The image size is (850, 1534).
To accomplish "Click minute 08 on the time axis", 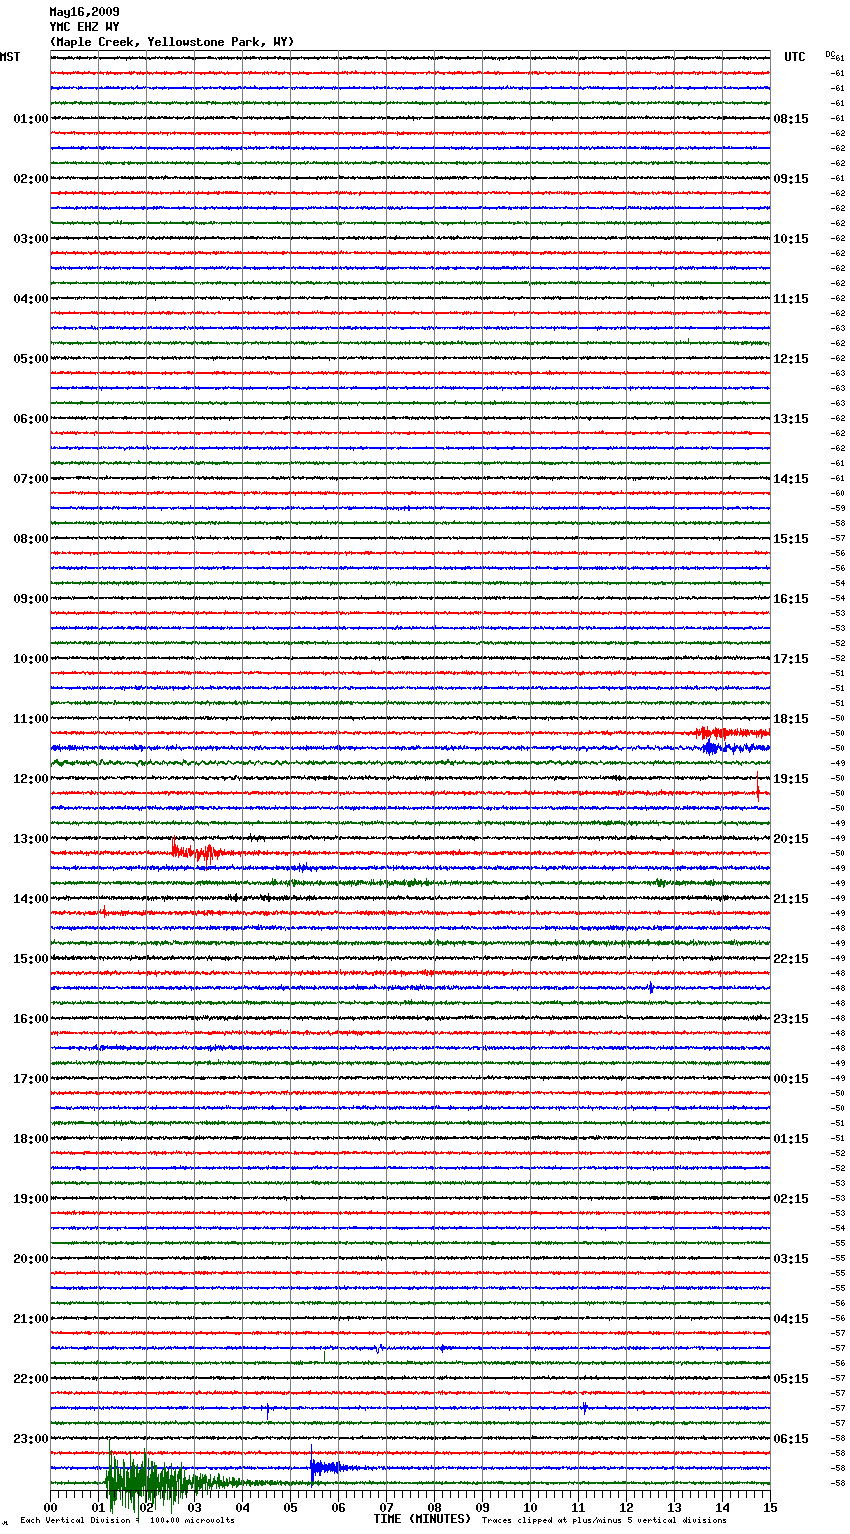I will 434,1507.
